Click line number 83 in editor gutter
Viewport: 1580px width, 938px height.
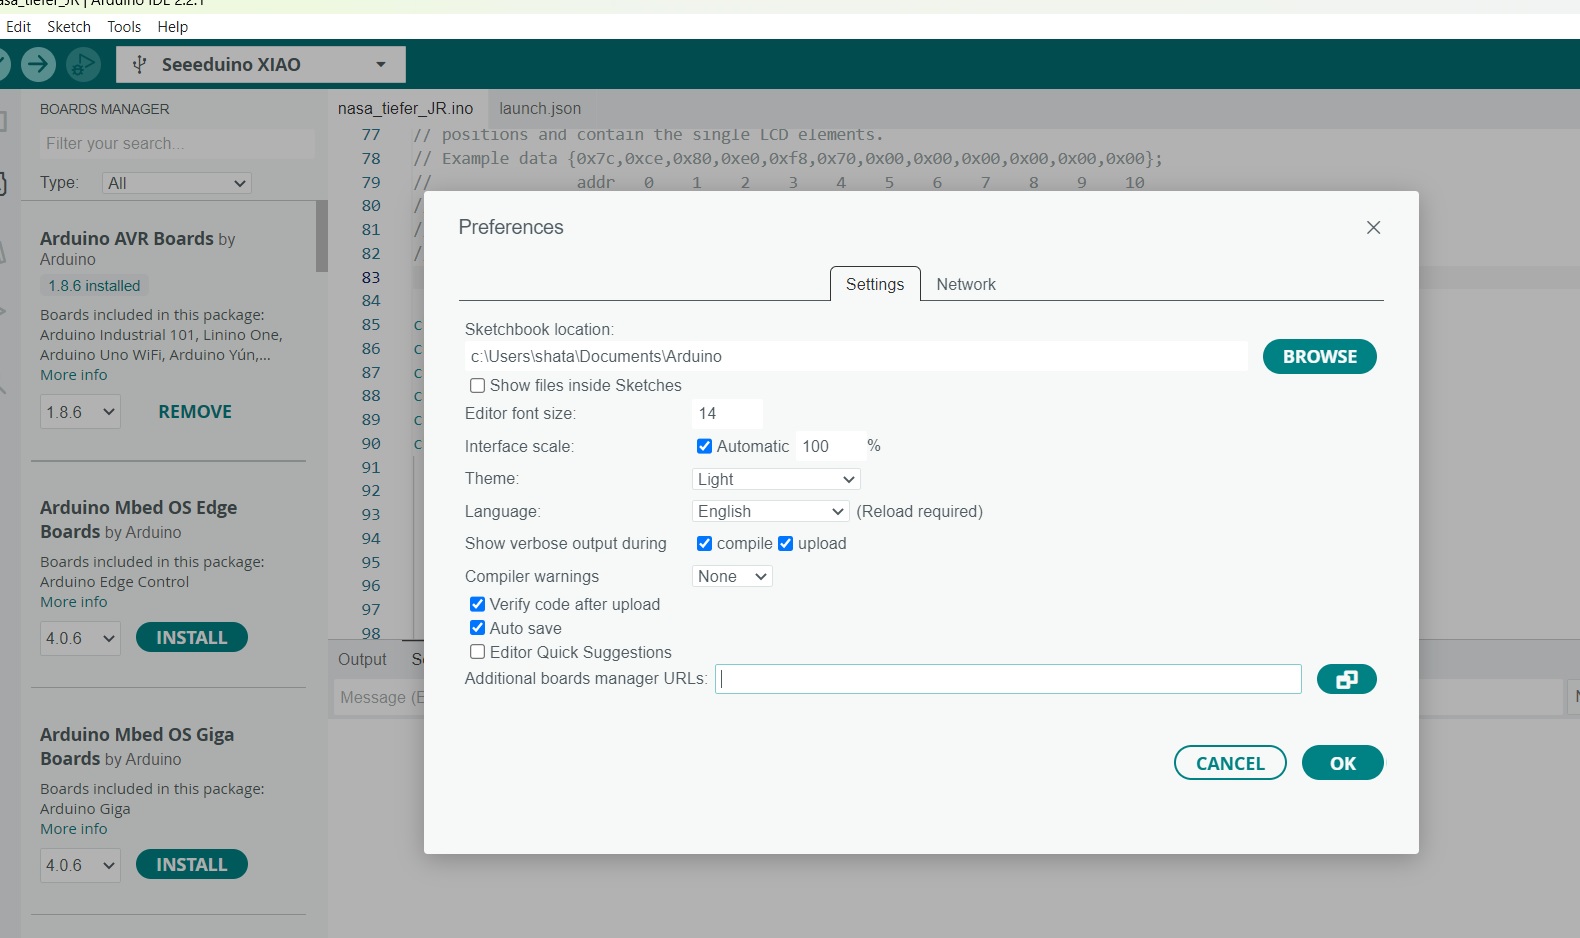pos(371,277)
